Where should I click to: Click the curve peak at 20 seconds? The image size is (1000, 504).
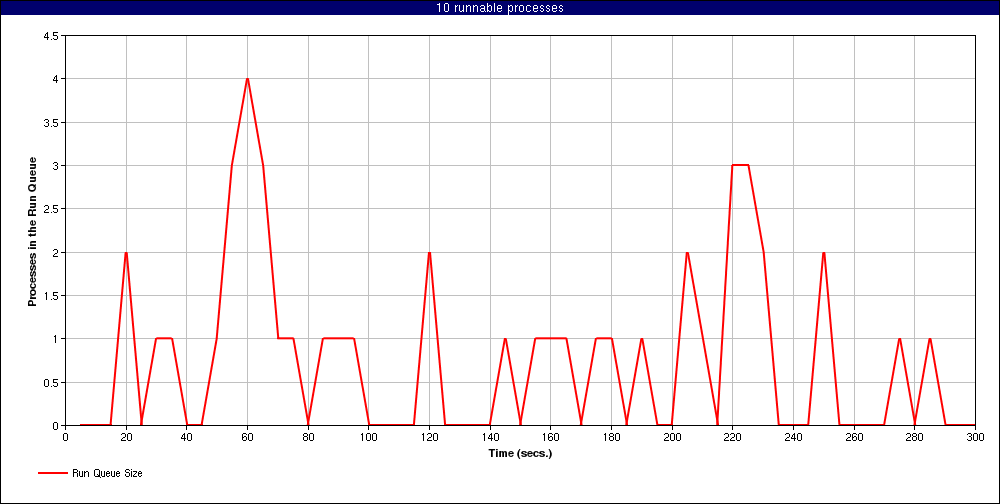(126, 253)
